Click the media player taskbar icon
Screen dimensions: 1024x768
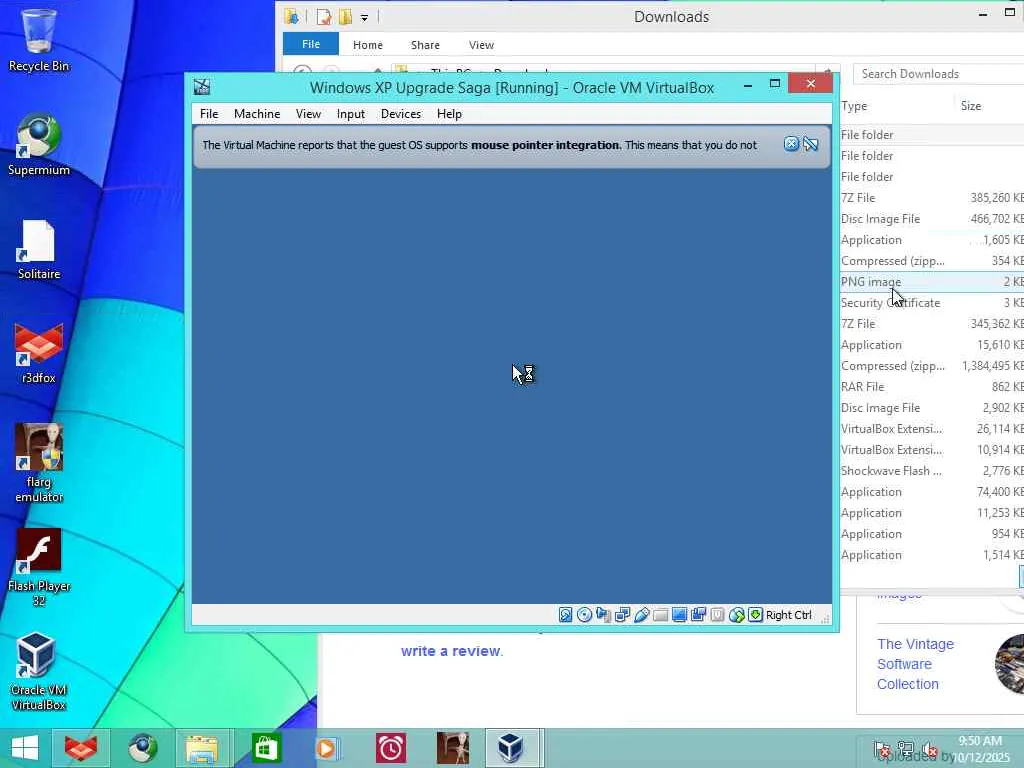coord(327,748)
